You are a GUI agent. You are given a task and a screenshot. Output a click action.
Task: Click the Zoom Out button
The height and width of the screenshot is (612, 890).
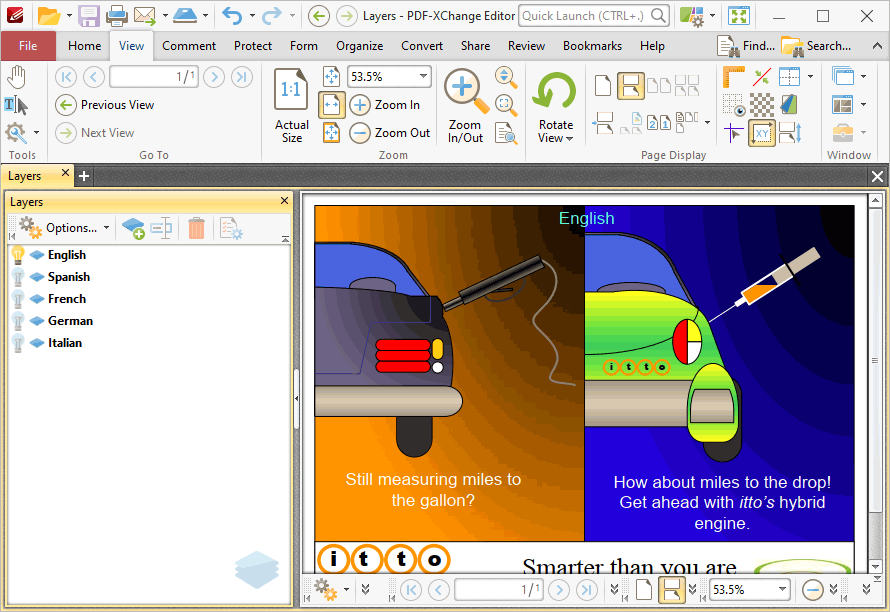(390, 133)
